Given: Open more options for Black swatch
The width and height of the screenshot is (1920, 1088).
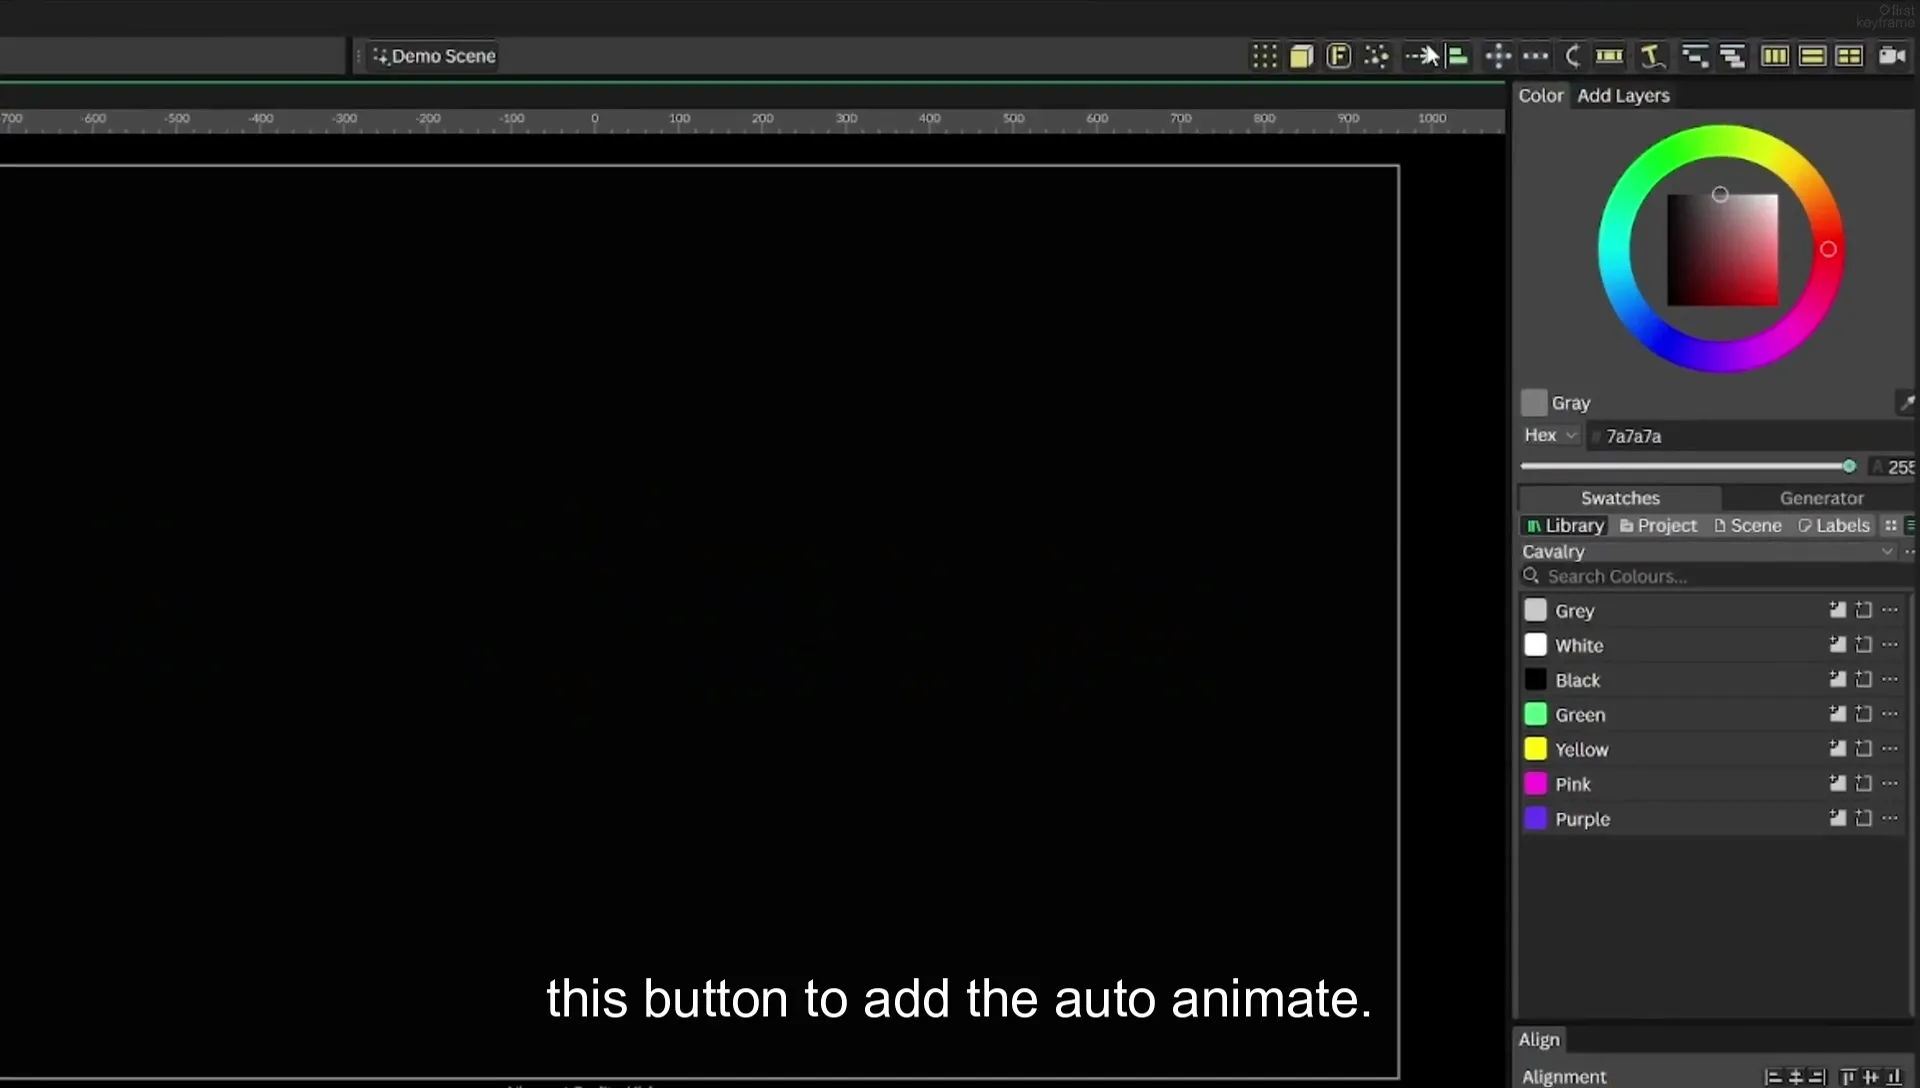Looking at the screenshot, I should (x=1890, y=680).
